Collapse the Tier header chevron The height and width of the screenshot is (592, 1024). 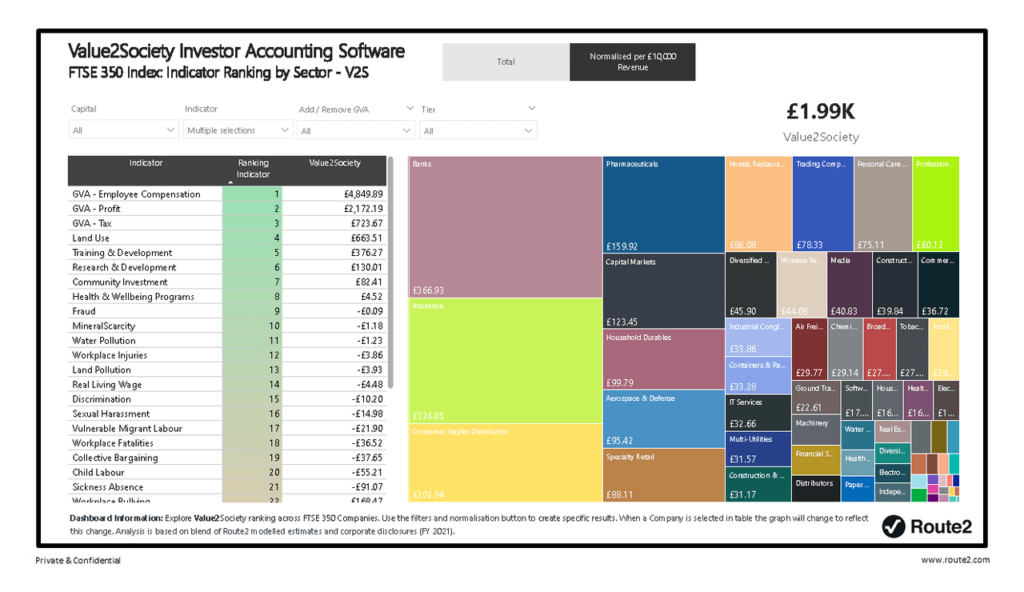pyautogui.click(x=532, y=108)
